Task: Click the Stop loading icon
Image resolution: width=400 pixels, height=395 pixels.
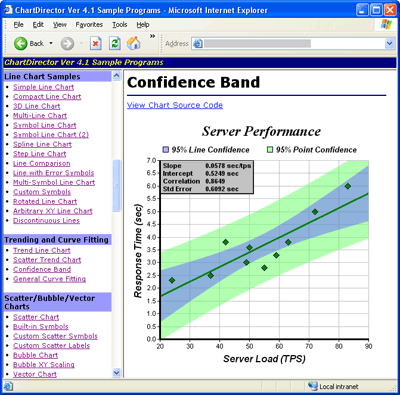Action: coord(96,44)
